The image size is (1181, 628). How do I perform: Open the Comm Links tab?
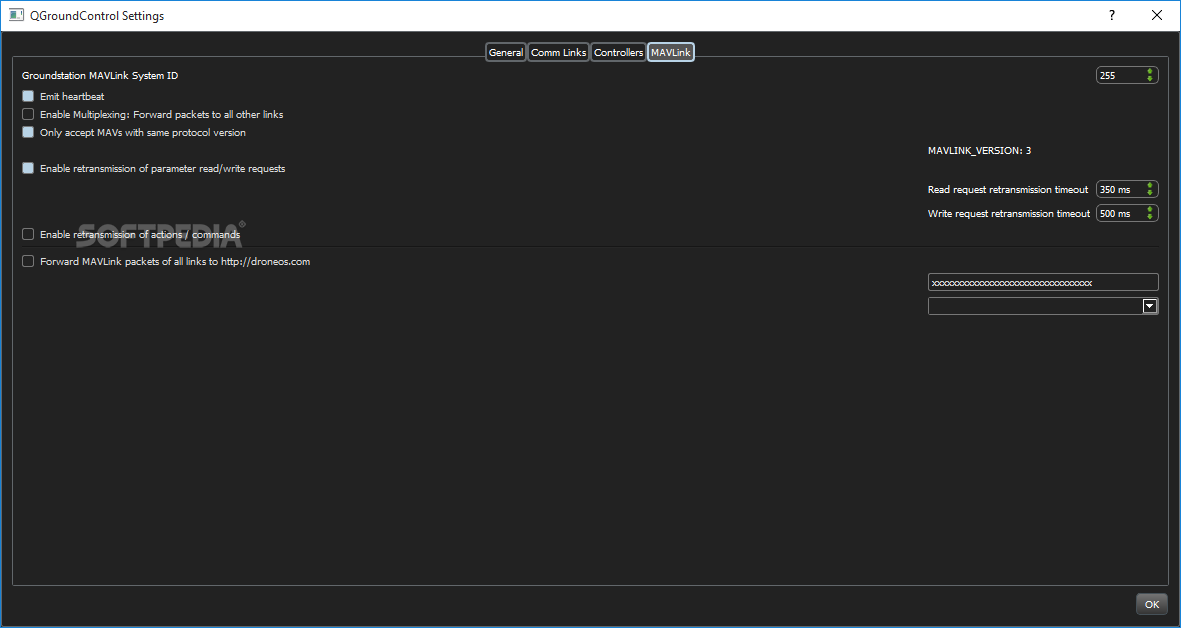558,53
